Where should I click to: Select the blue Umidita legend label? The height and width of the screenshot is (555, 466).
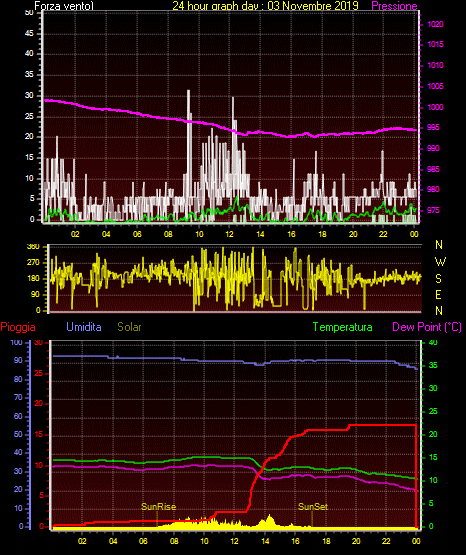pos(84,327)
